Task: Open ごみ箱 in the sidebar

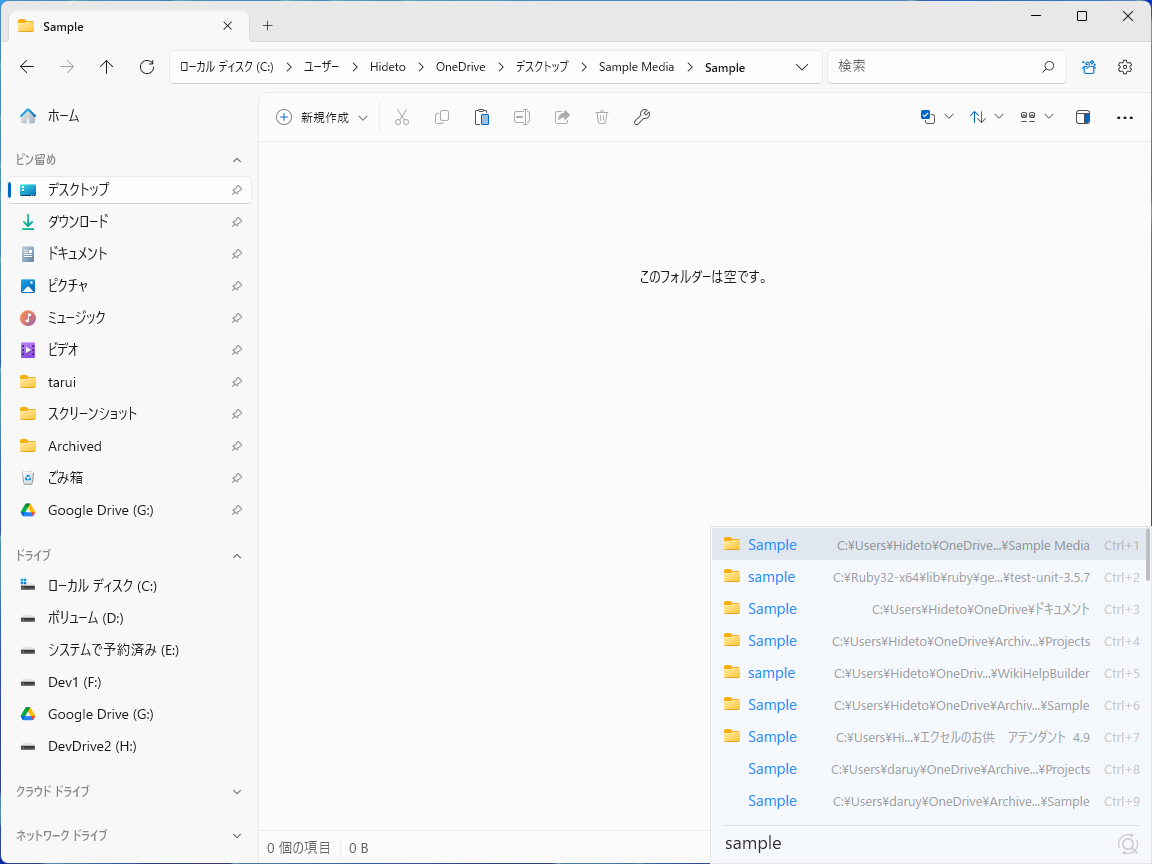Action: [129, 478]
